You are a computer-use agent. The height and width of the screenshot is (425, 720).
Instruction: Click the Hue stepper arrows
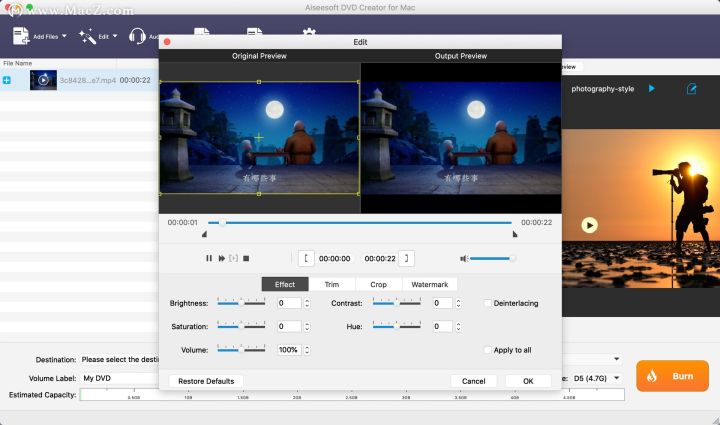click(x=458, y=326)
